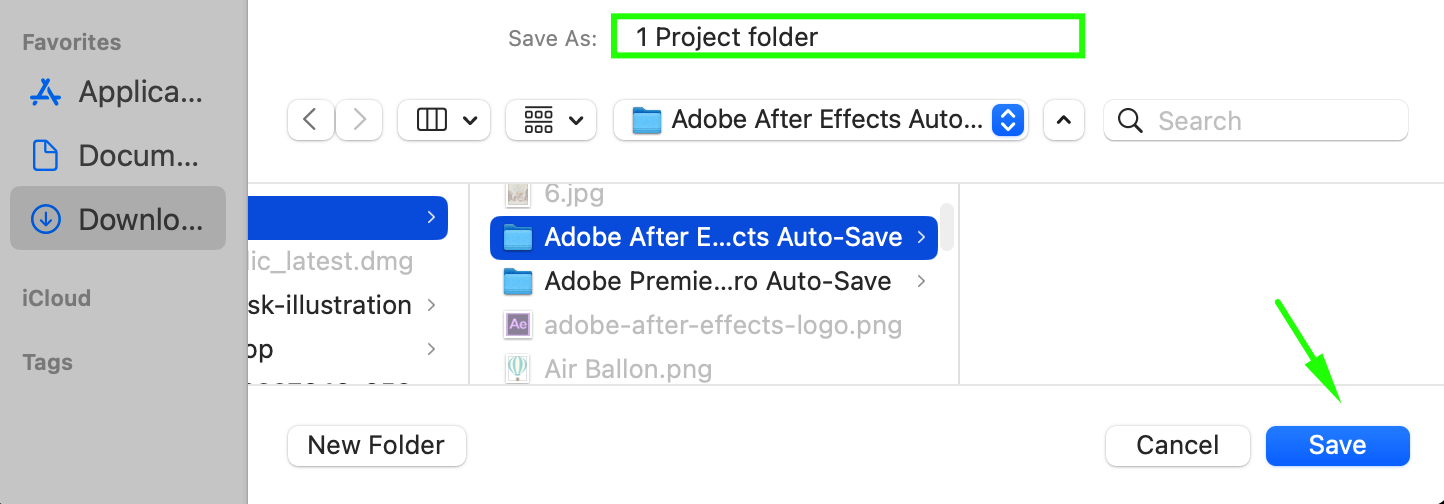Expand the Adobe Premiere Pro Auto-Save chevron

tap(921, 282)
